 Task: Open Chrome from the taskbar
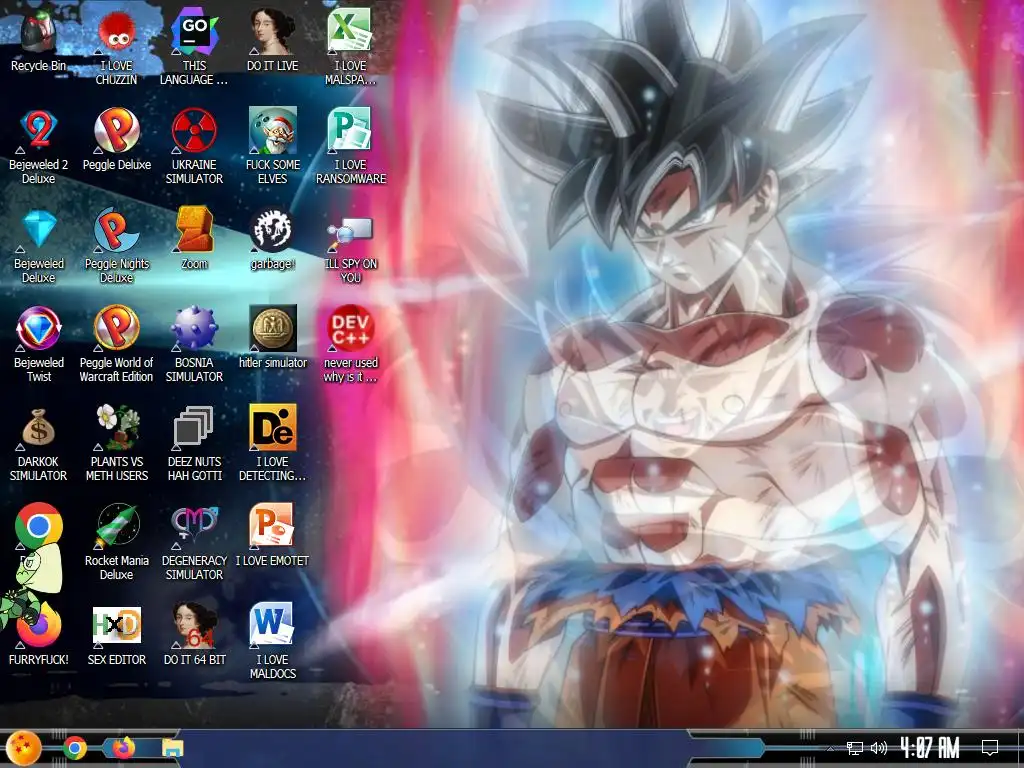point(74,748)
